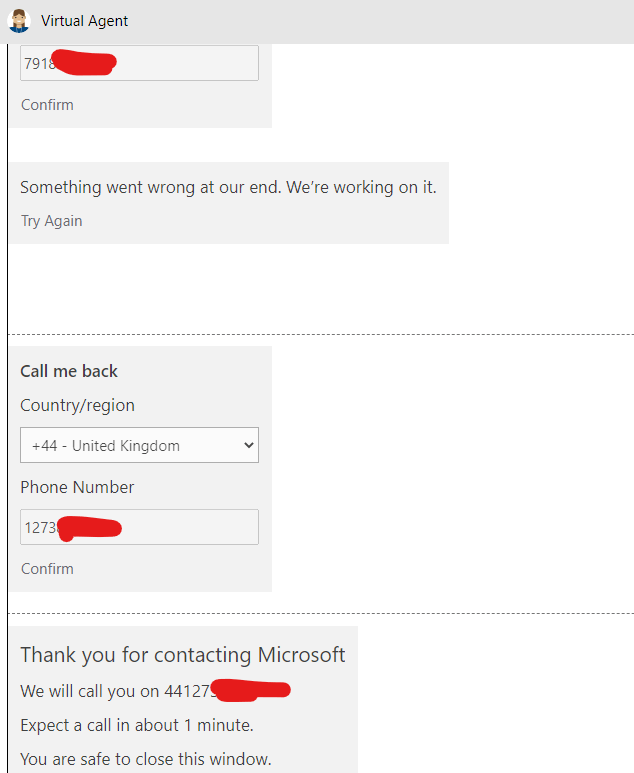Screen dimensions: 634x773
Task: Click the first Confirm button under 7918 field
Action: (x=47, y=105)
